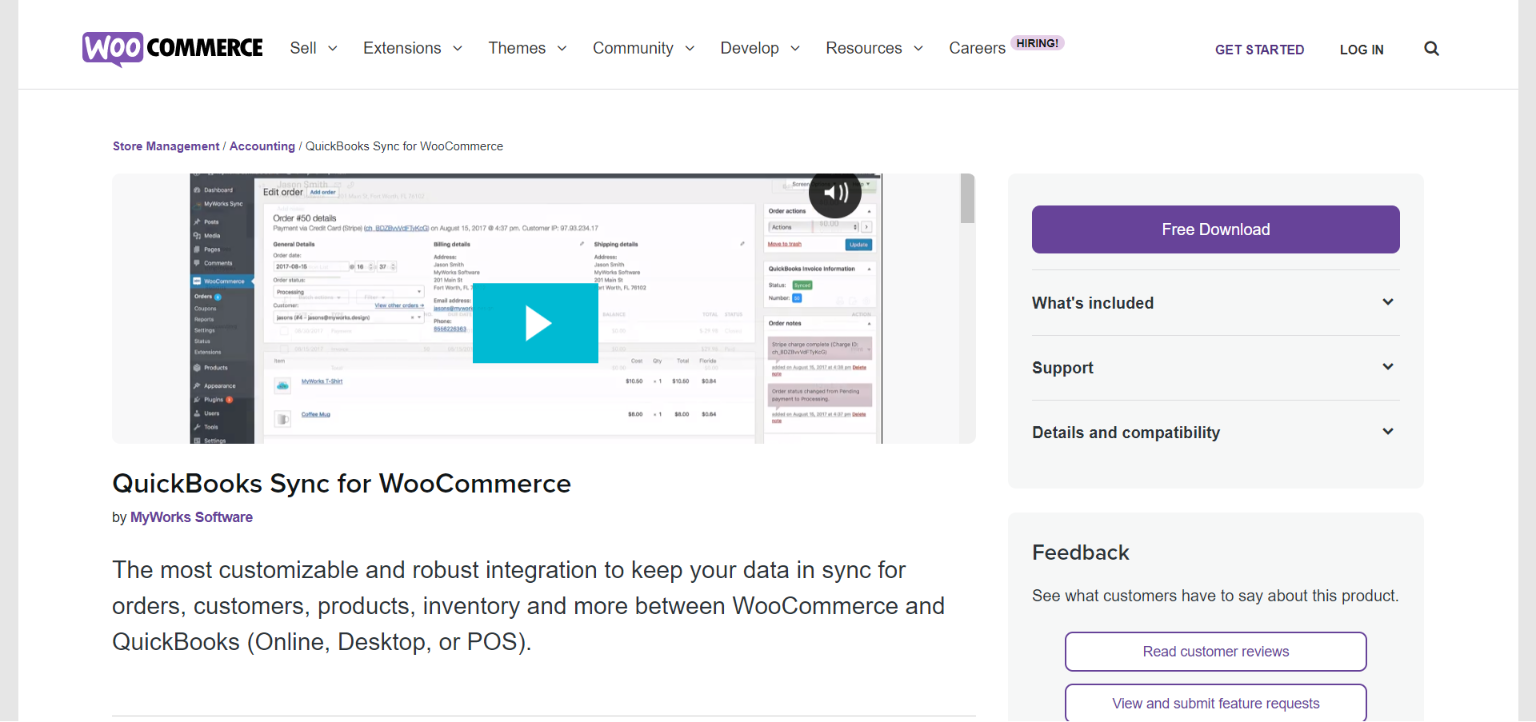Click LOG IN link
Image resolution: width=1536 pixels, height=722 pixels.
[x=1361, y=49]
